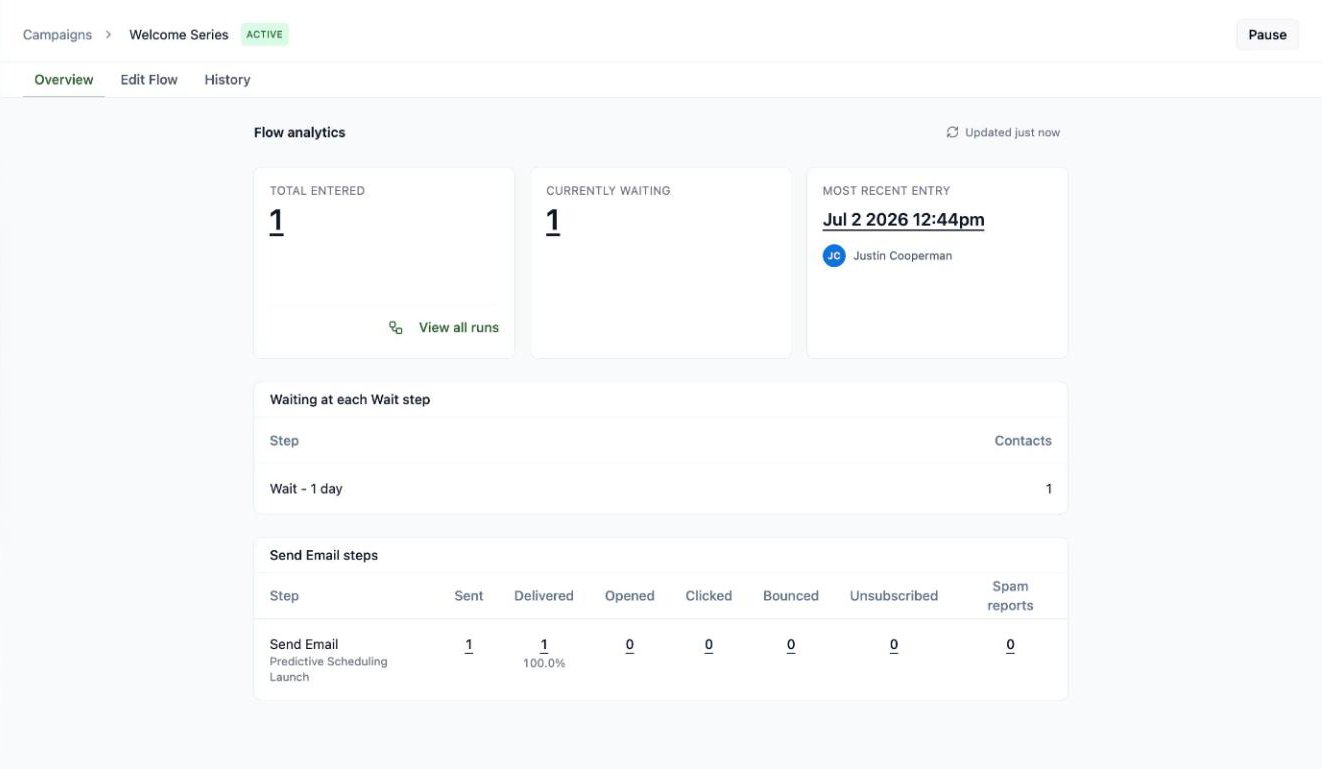
Task: Click the Send Email steps heading
Action: [324, 555]
